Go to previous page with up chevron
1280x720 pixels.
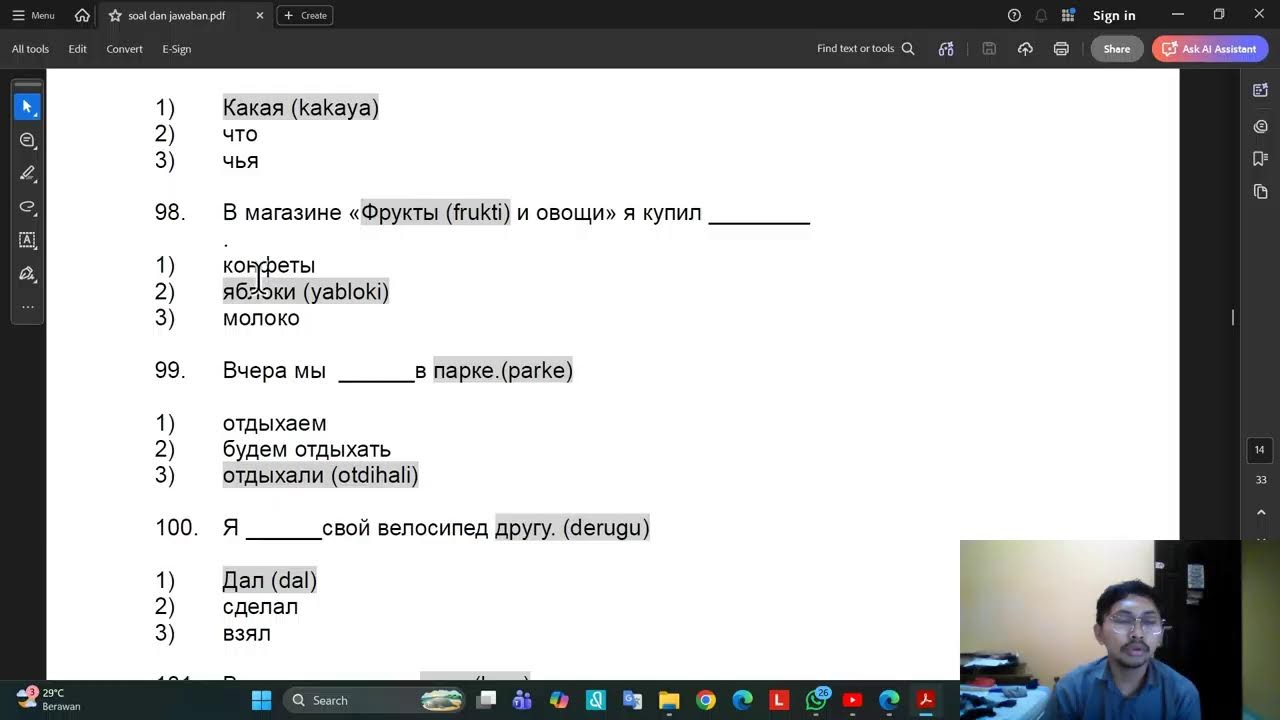pyautogui.click(x=1260, y=513)
